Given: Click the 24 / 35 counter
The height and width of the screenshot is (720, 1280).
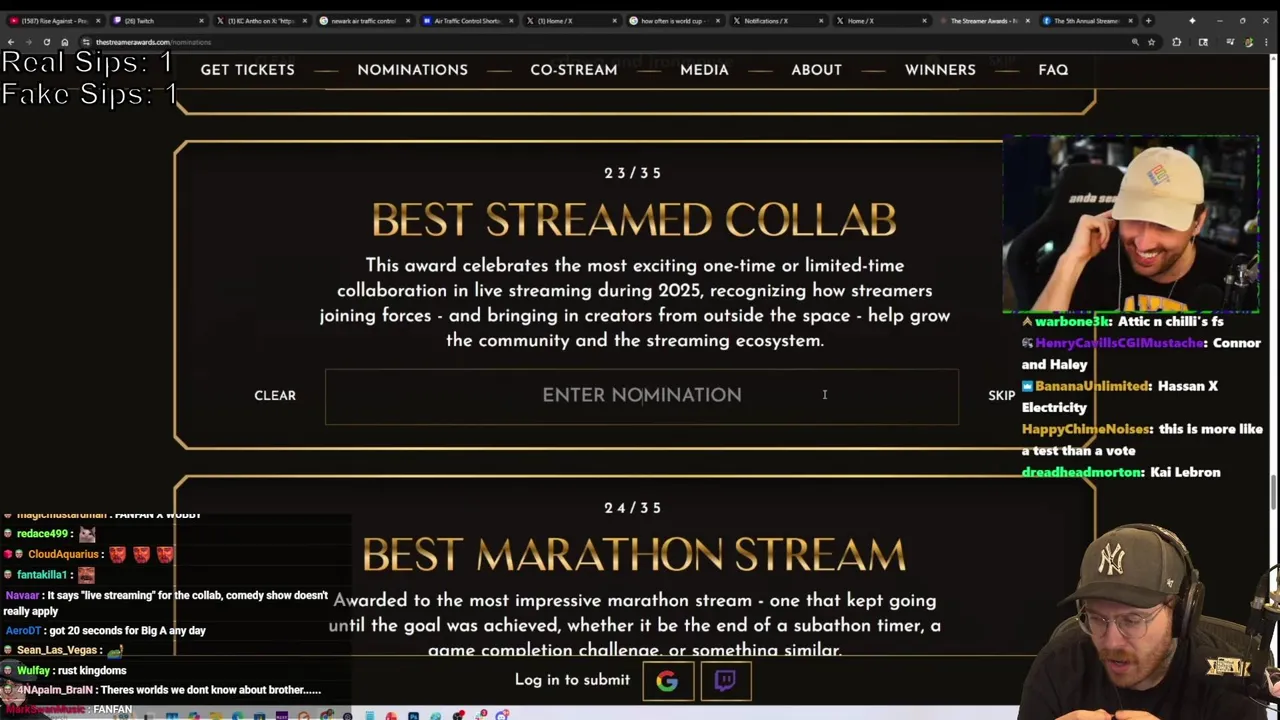Looking at the screenshot, I should [633, 508].
